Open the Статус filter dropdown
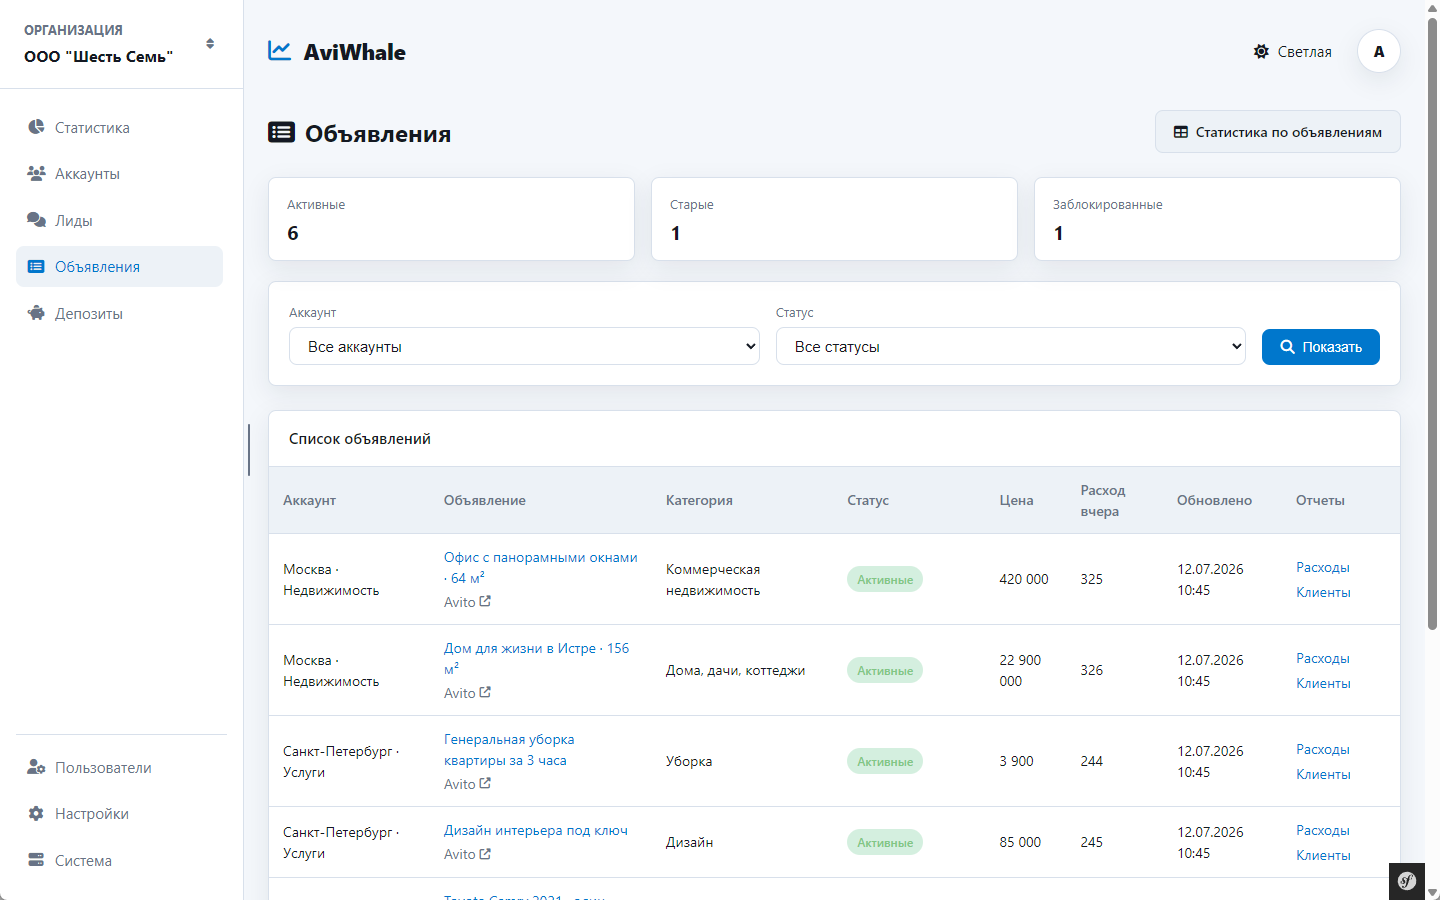This screenshot has height=900, width=1440. pyautogui.click(x=1011, y=346)
